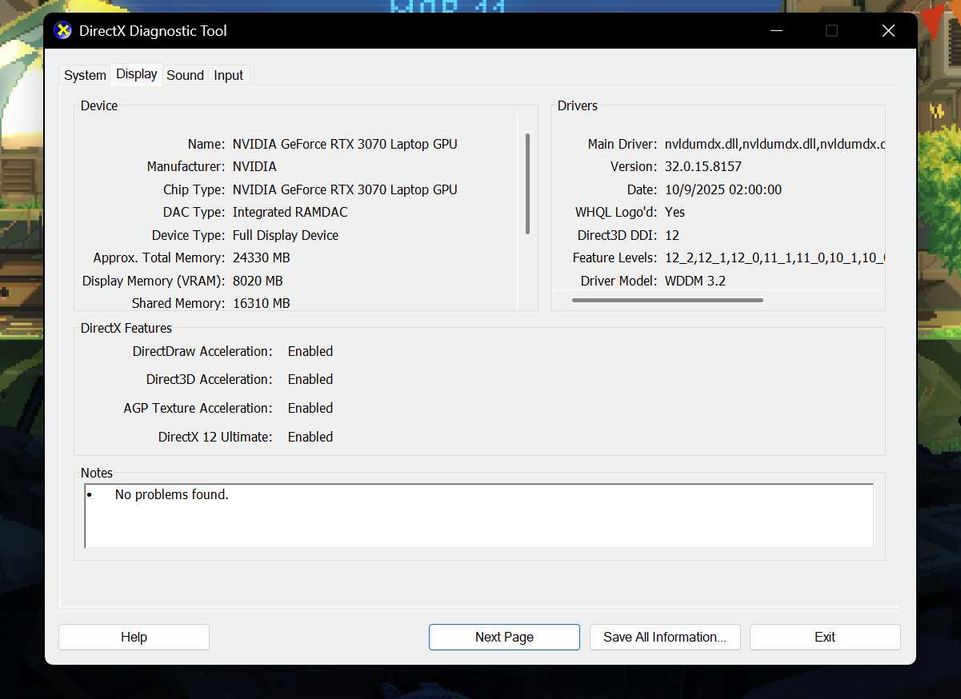Click the 24330 MB total memory value

(261, 258)
